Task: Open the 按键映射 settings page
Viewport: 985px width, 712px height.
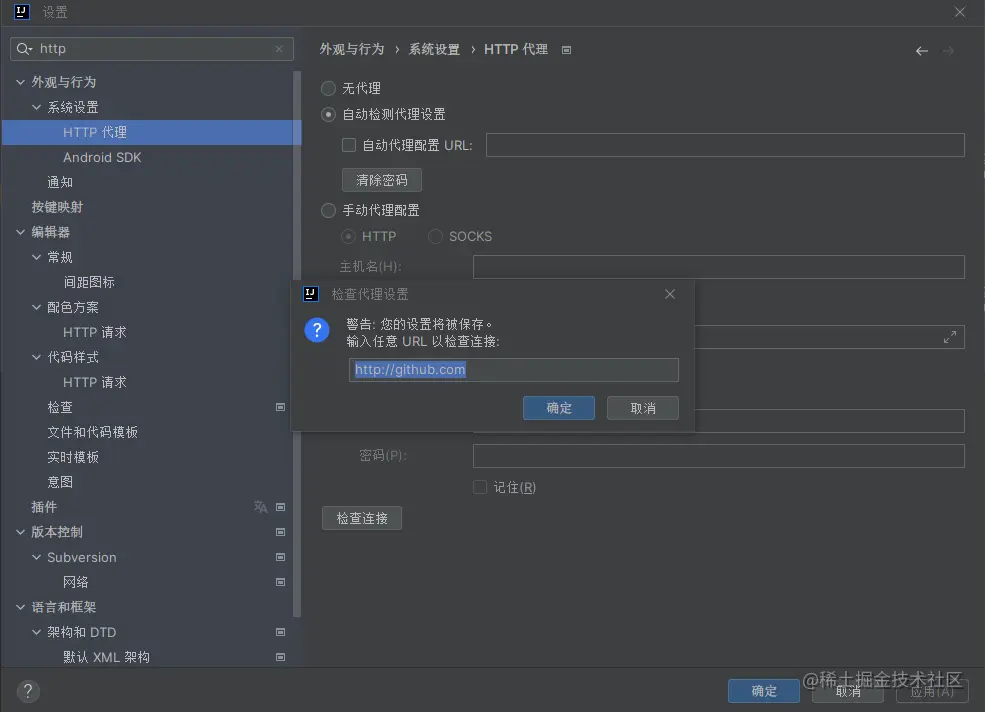Action: (x=57, y=207)
